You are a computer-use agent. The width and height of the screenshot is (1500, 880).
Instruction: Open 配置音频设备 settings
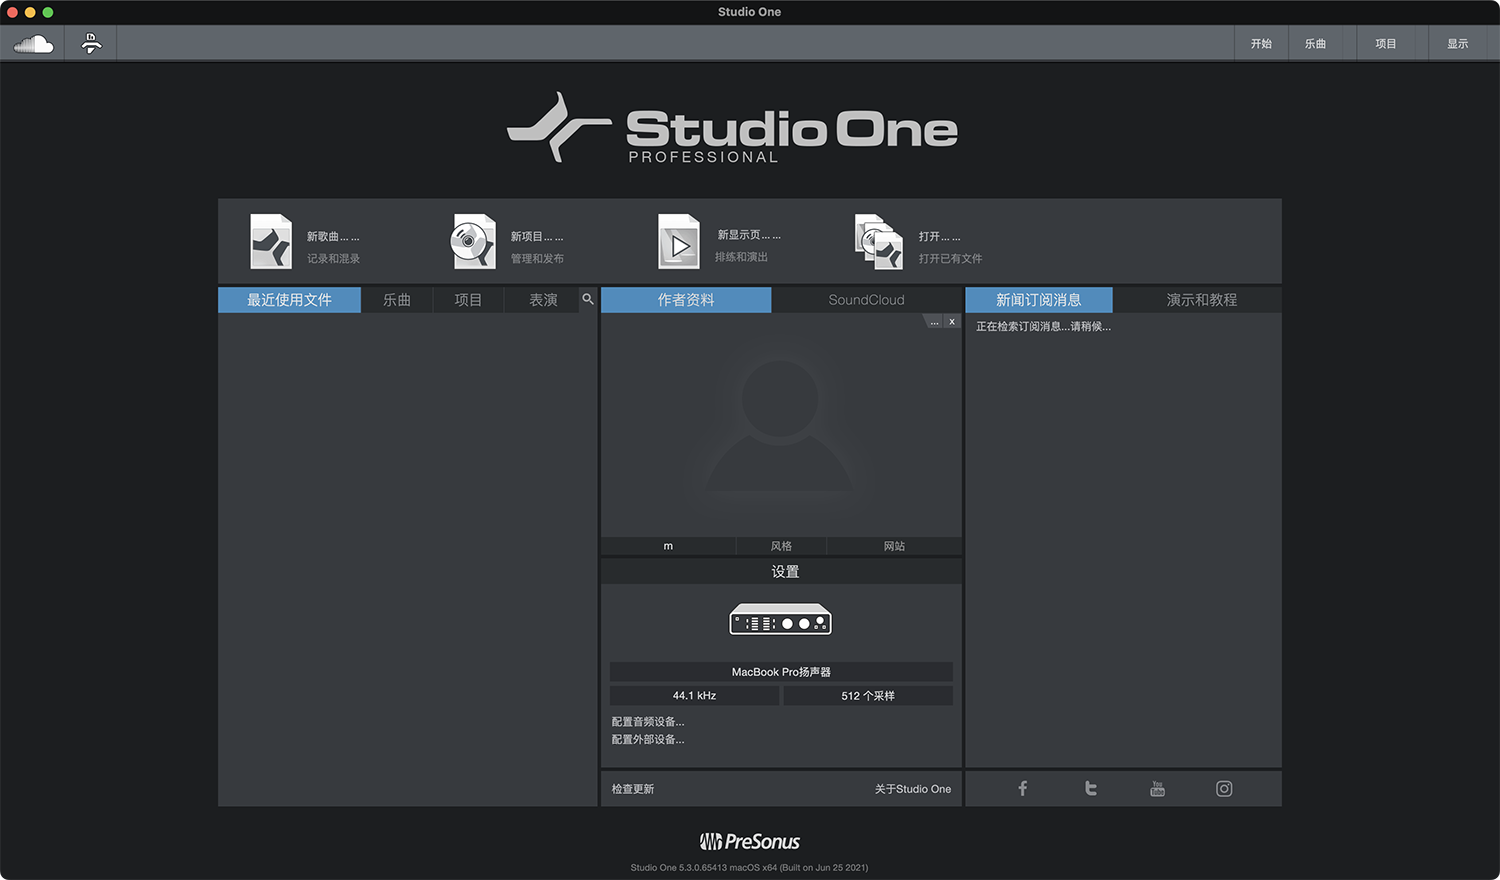click(x=647, y=720)
